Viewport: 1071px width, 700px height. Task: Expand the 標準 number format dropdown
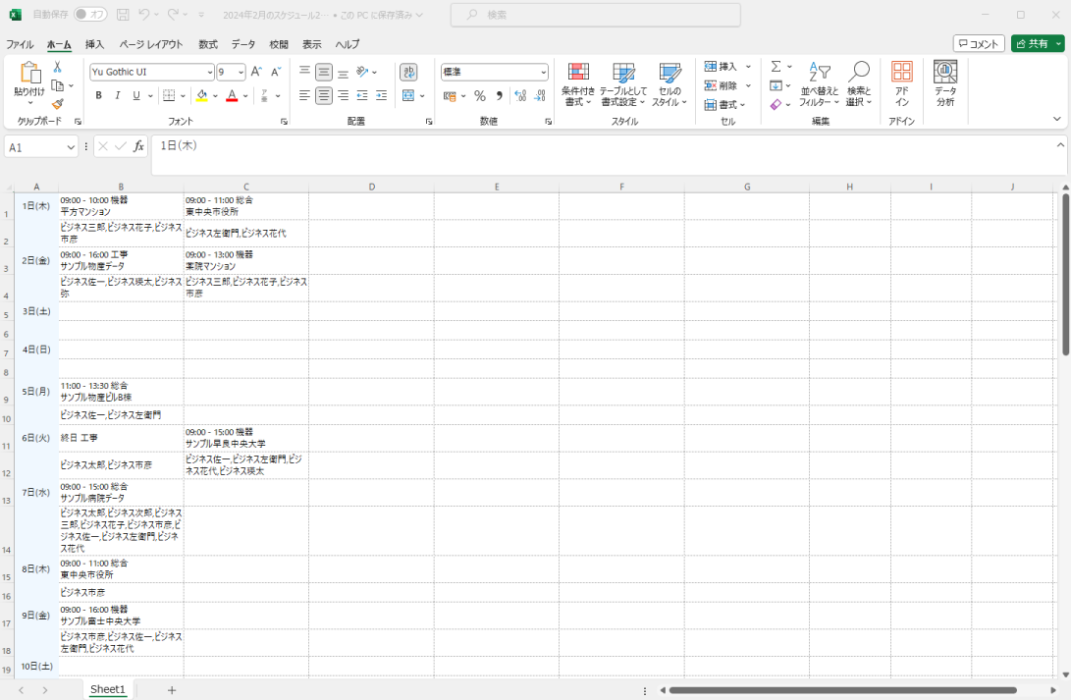coord(543,72)
